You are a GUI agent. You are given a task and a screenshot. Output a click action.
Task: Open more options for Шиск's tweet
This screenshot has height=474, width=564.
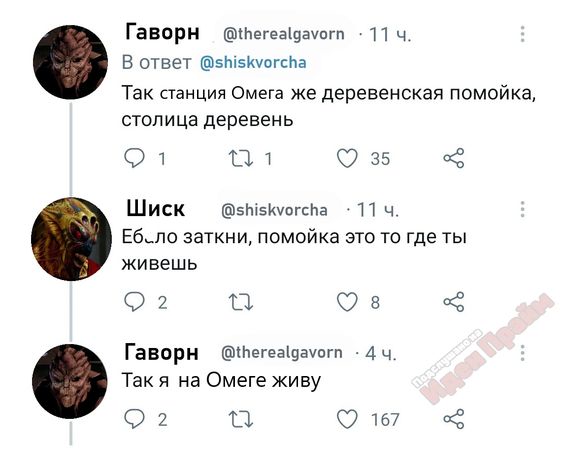click(x=522, y=209)
